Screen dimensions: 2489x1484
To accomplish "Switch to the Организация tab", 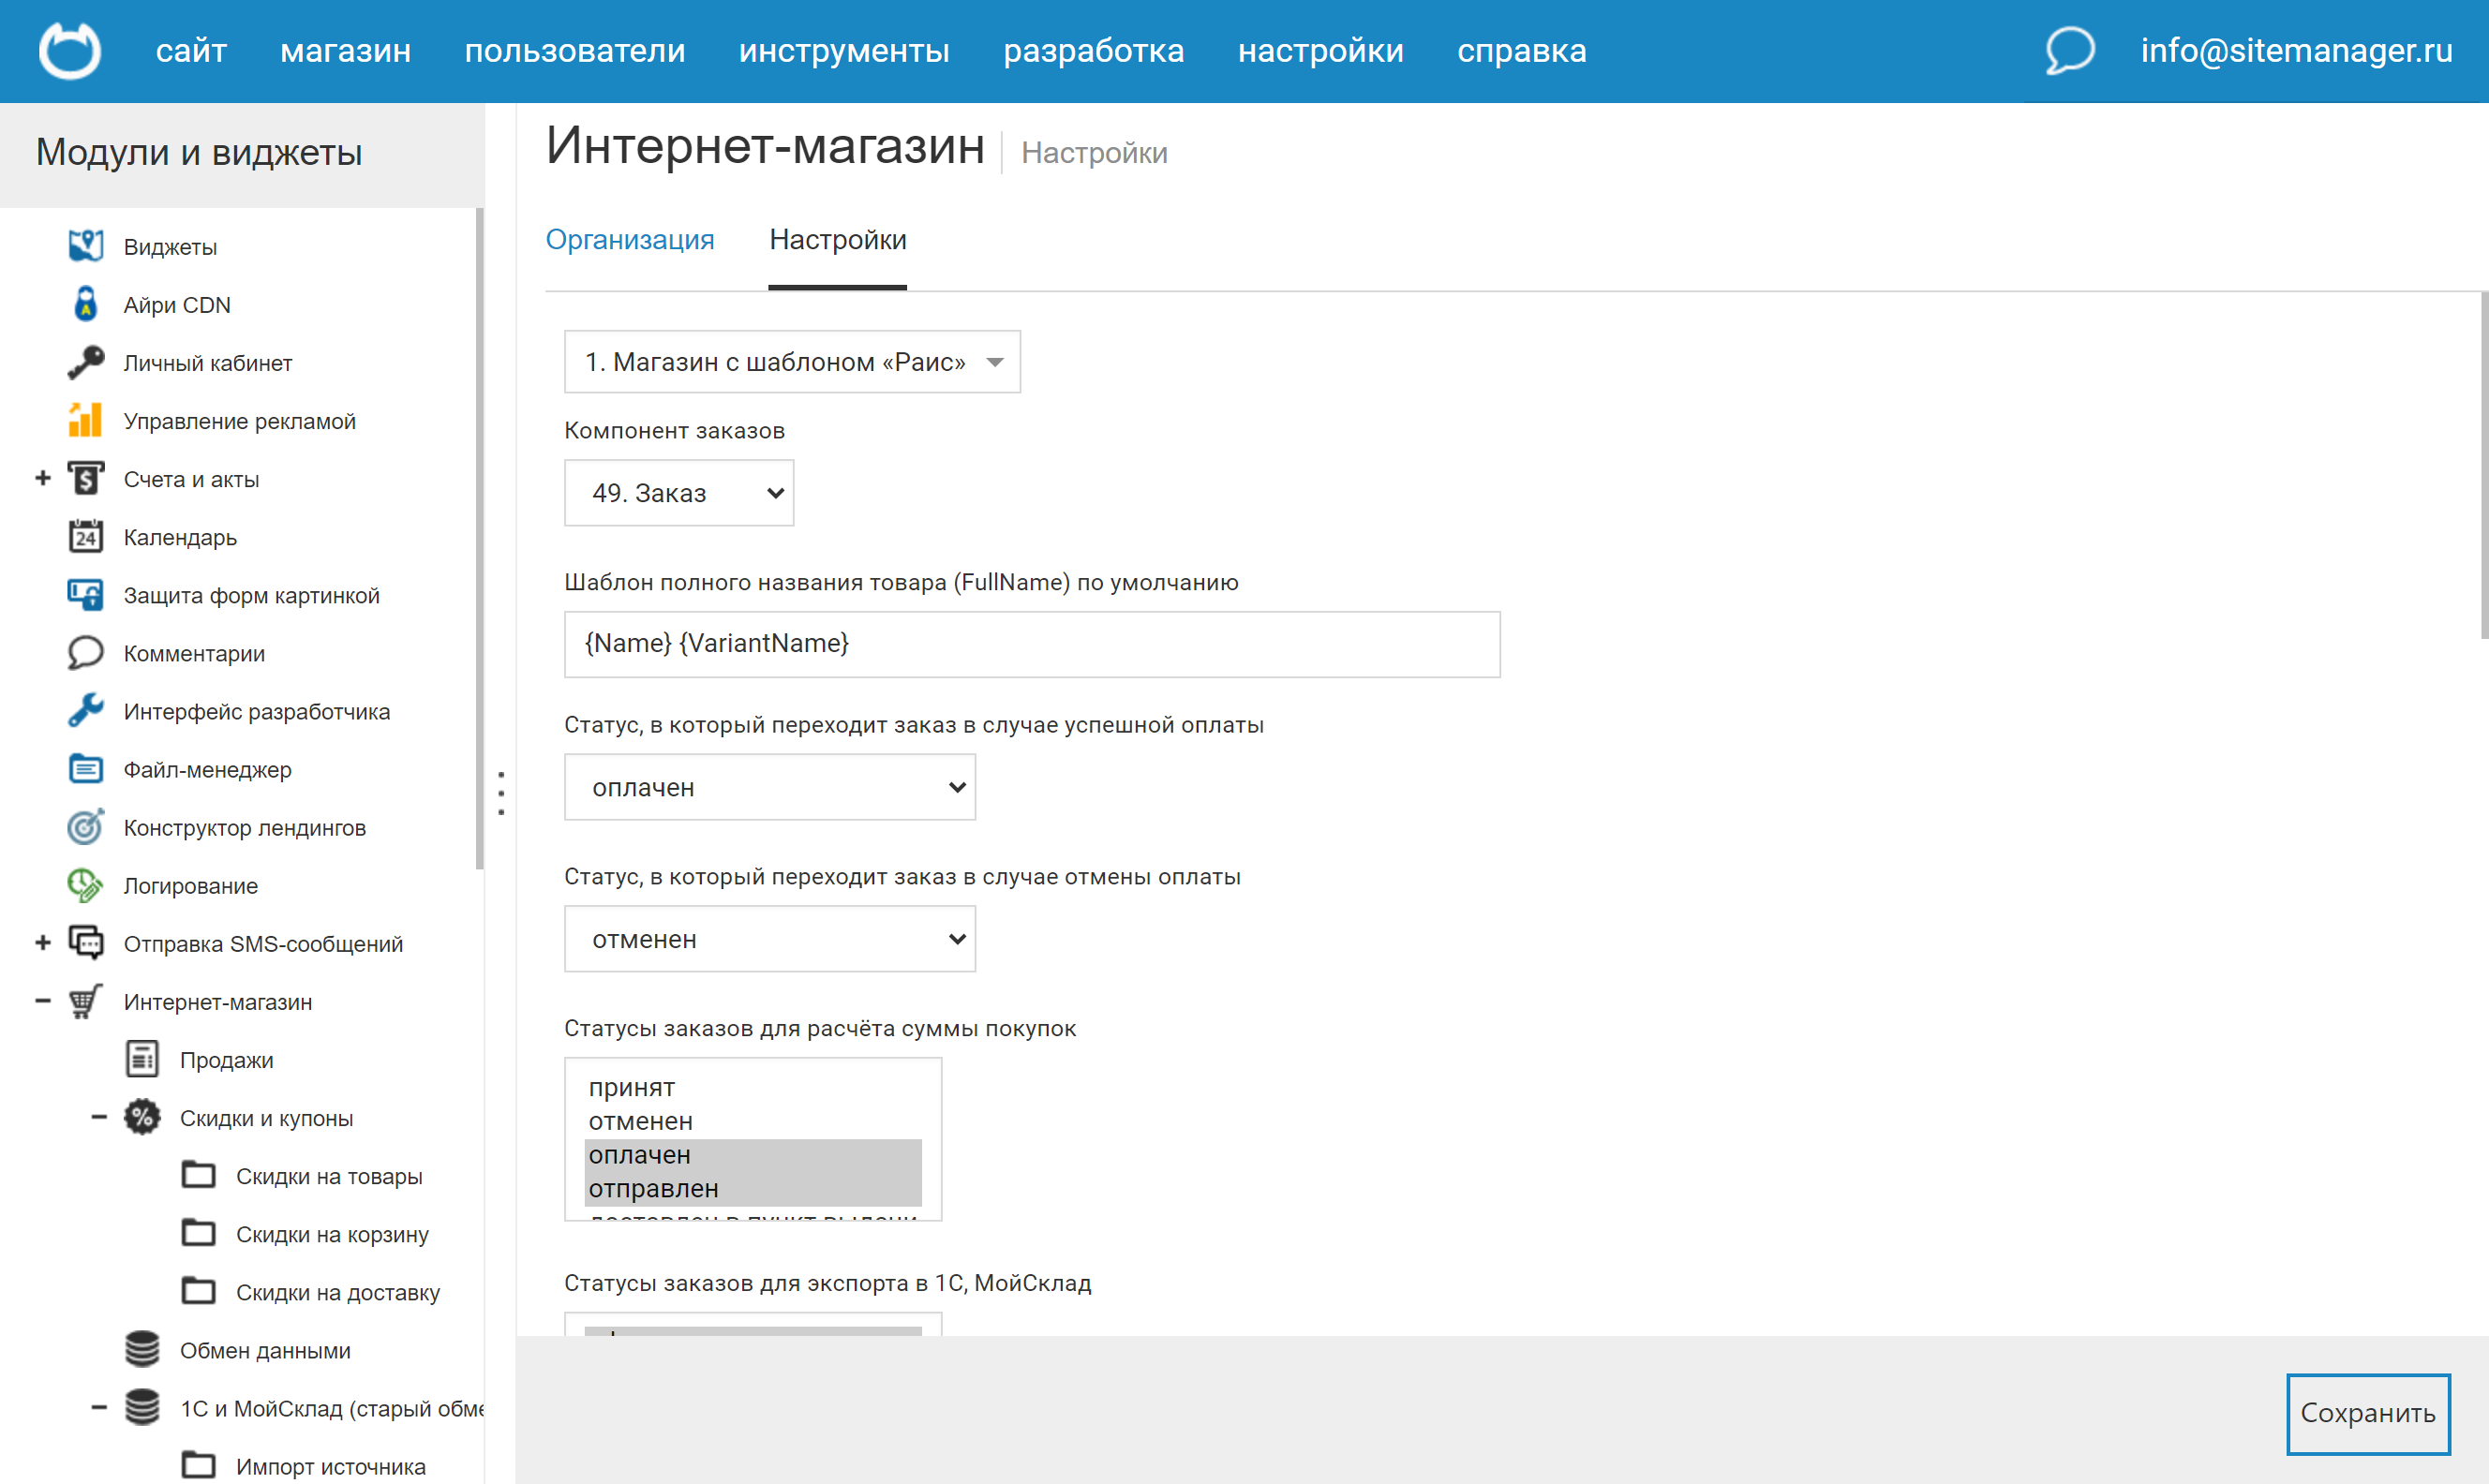I will point(630,240).
